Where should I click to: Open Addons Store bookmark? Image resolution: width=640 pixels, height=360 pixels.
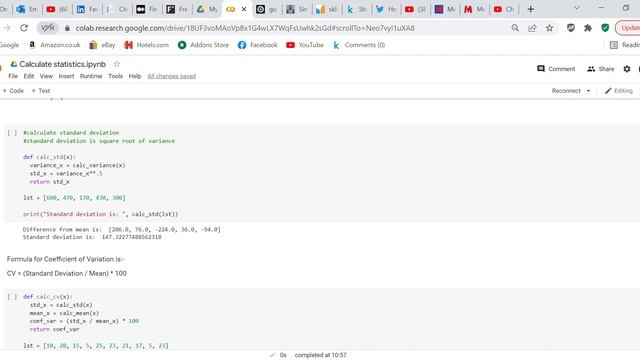[203, 45]
